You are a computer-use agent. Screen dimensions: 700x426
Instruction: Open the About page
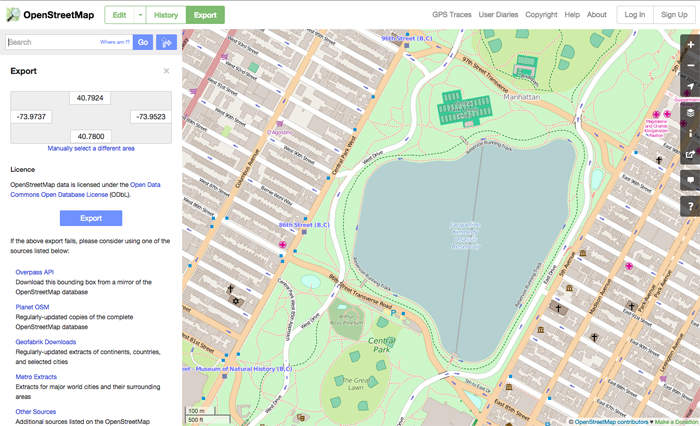pyautogui.click(x=596, y=15)
